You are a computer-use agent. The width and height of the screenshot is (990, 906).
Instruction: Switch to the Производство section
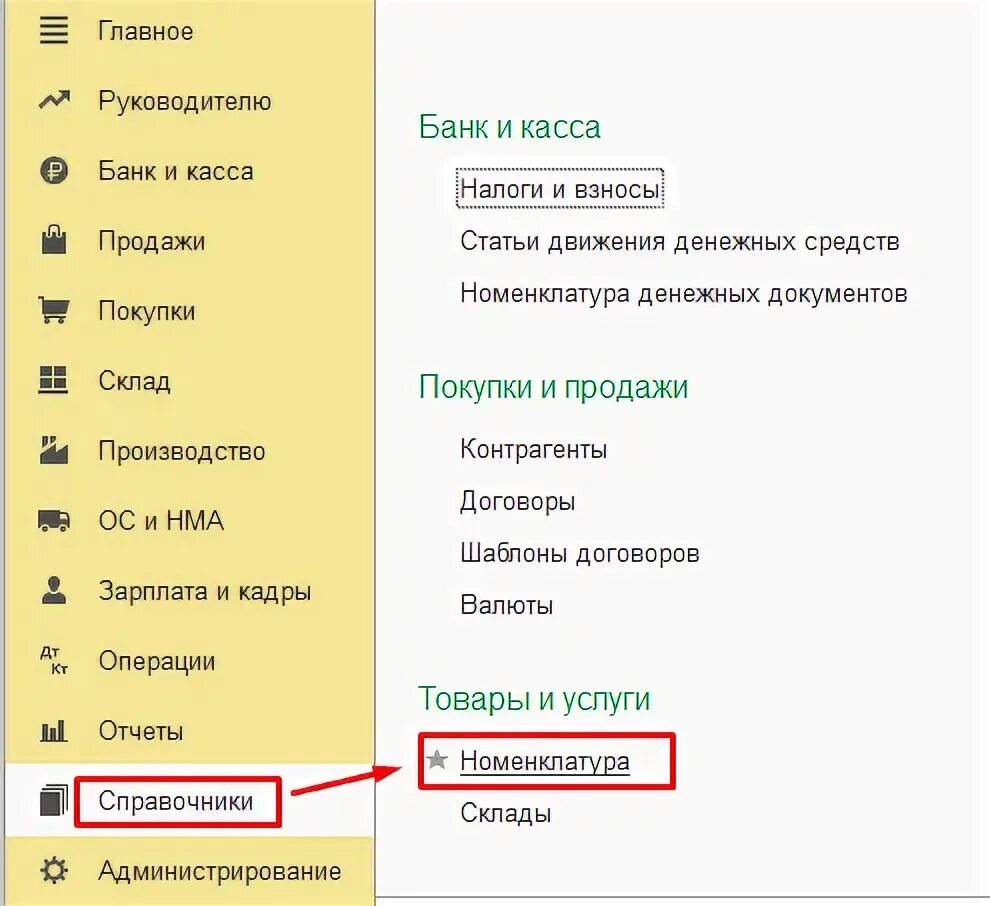(x=182, y=451)
